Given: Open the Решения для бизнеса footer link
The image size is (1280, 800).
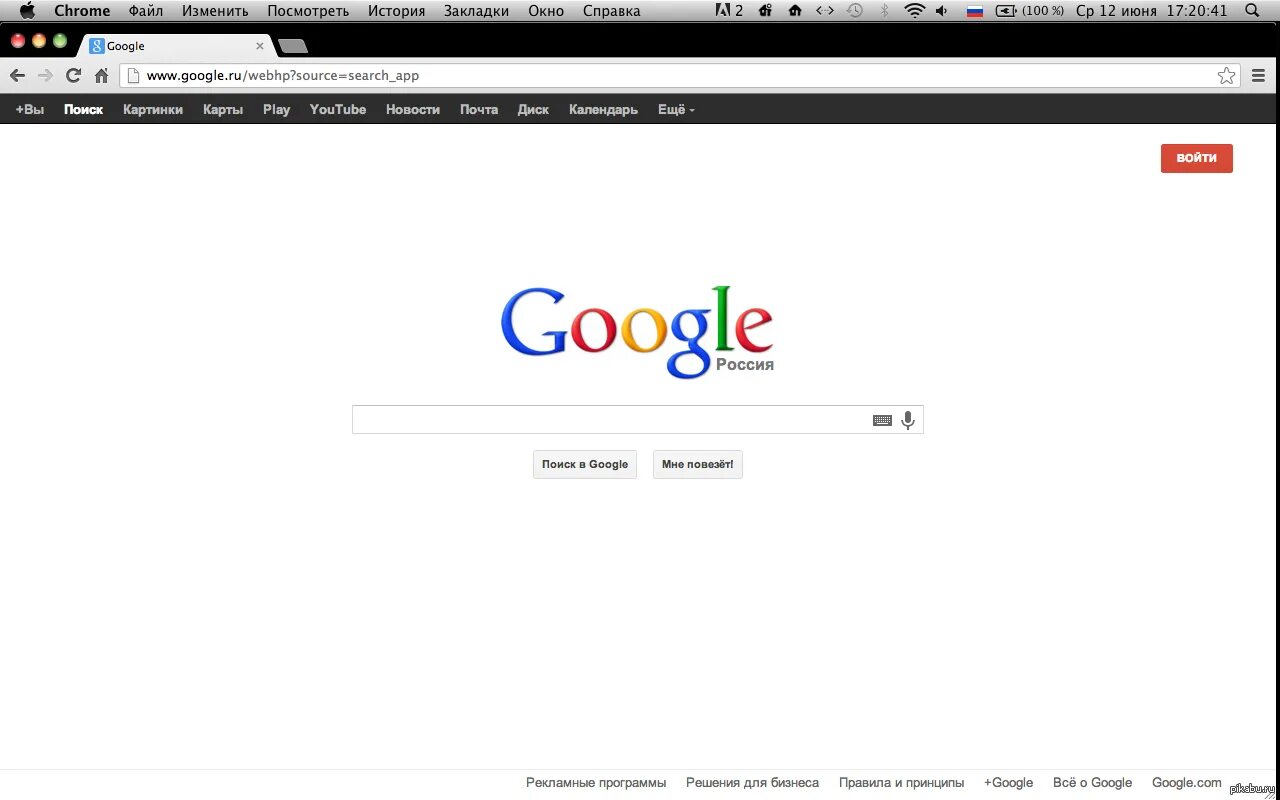Looking at the screenshot, I should click(752, 783).
